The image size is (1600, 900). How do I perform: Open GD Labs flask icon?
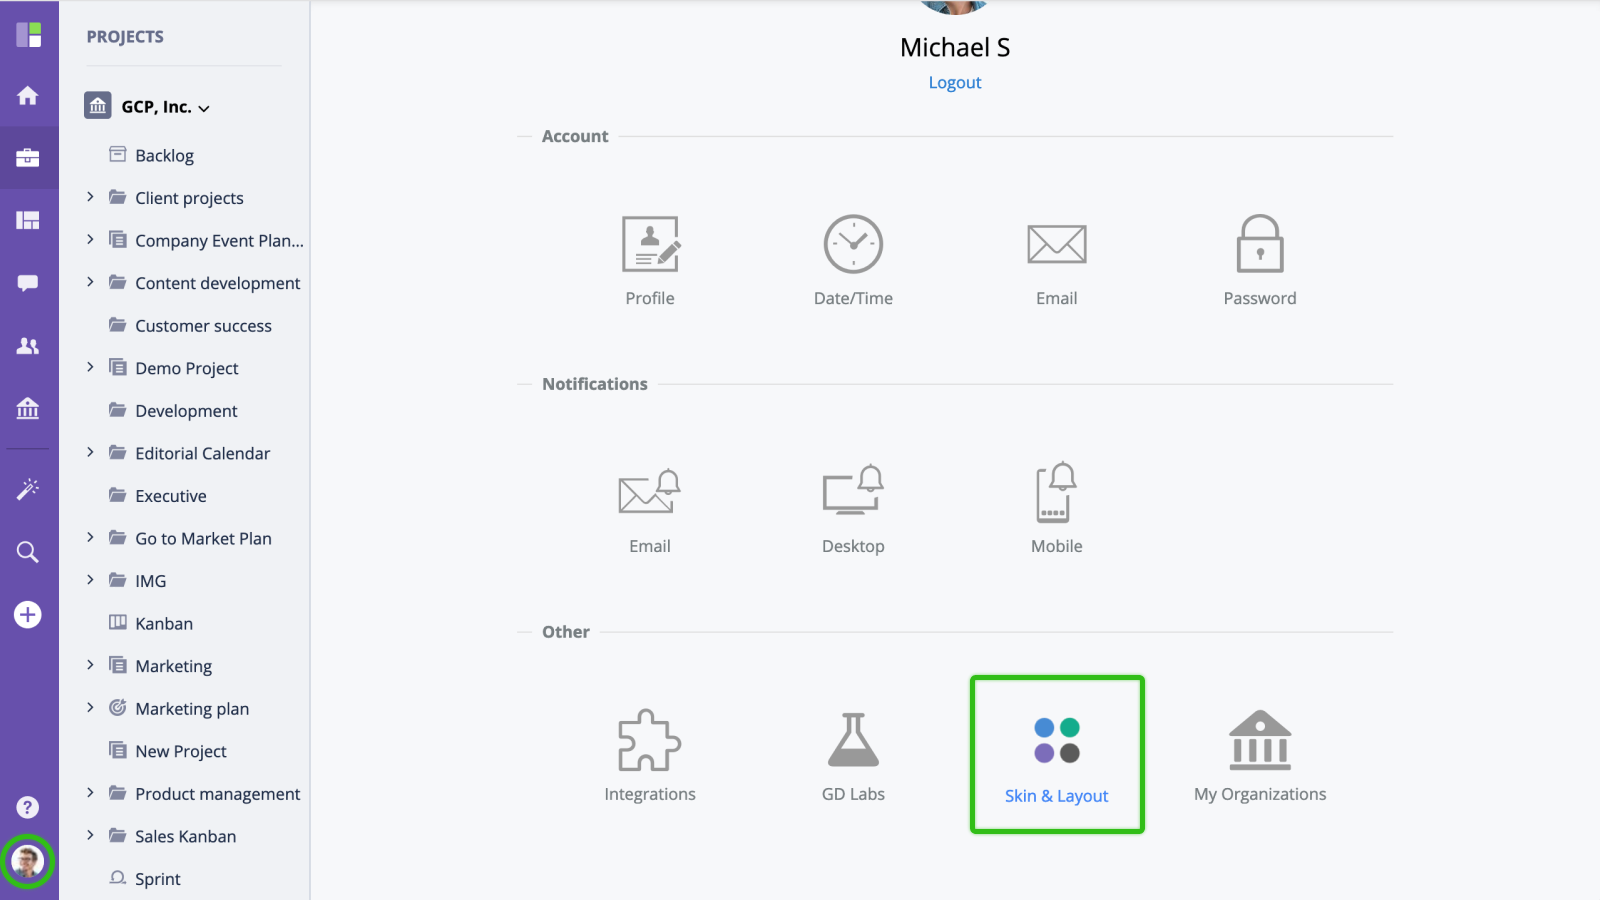tap(853, 756)
